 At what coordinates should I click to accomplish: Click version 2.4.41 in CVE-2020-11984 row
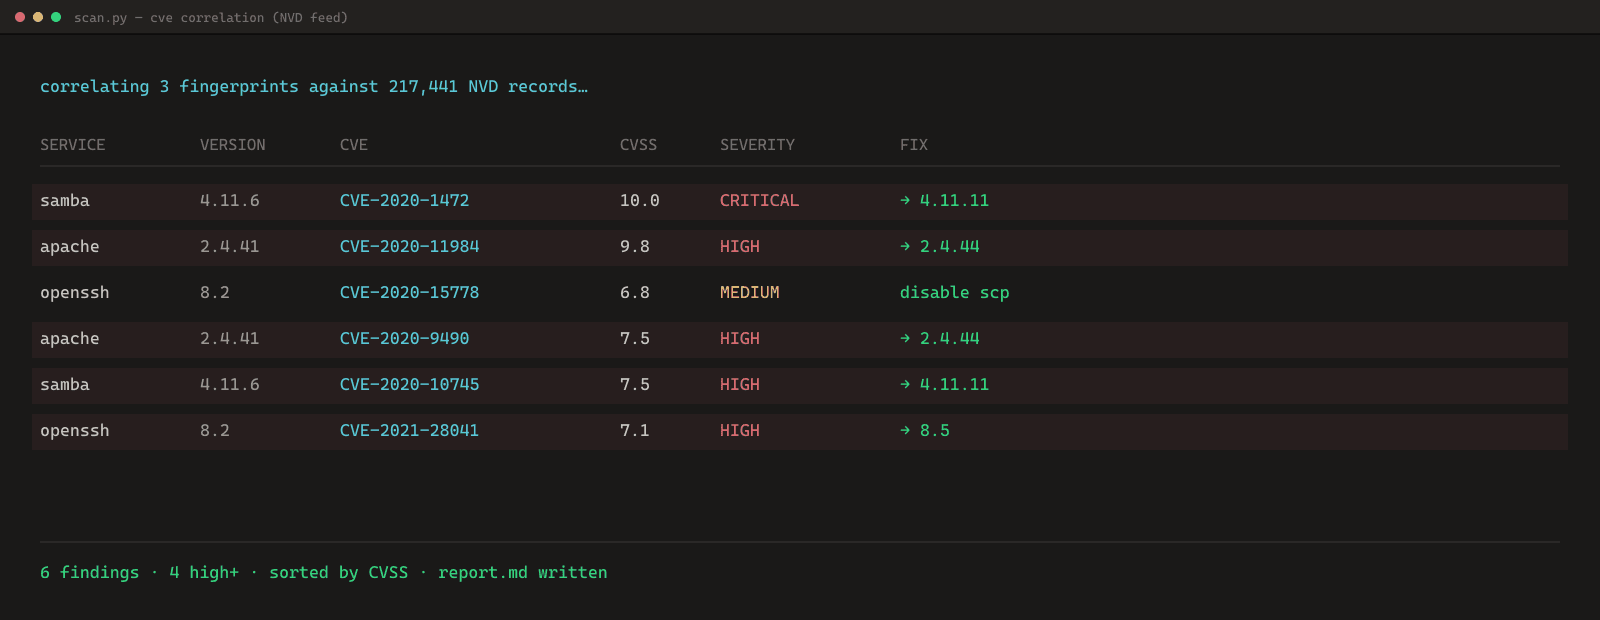click(230, 247)
